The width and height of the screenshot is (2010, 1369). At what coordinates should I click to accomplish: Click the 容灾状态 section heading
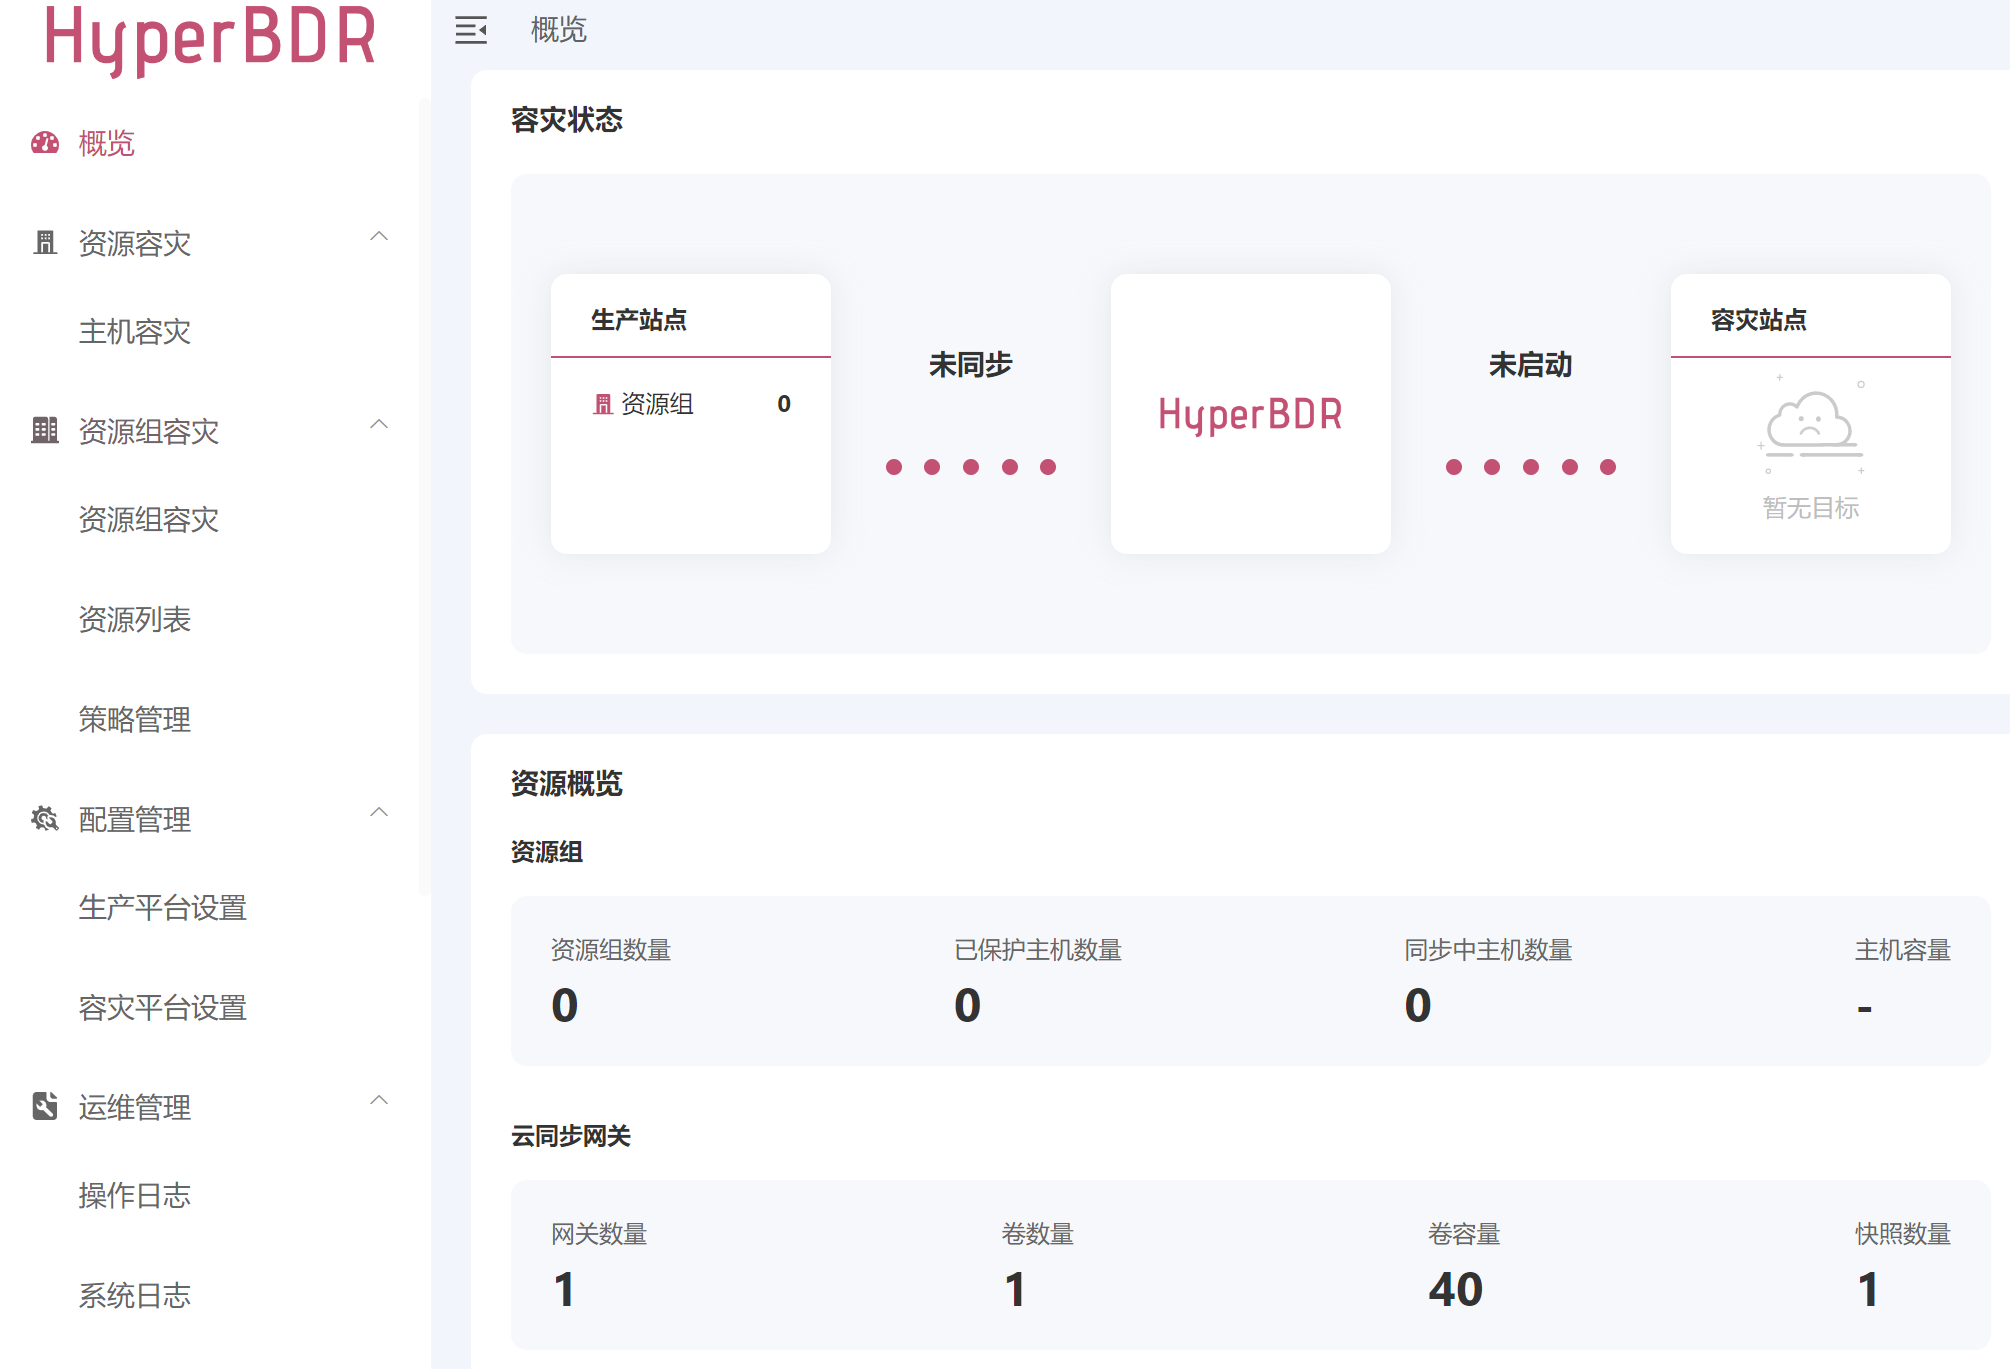567,120
